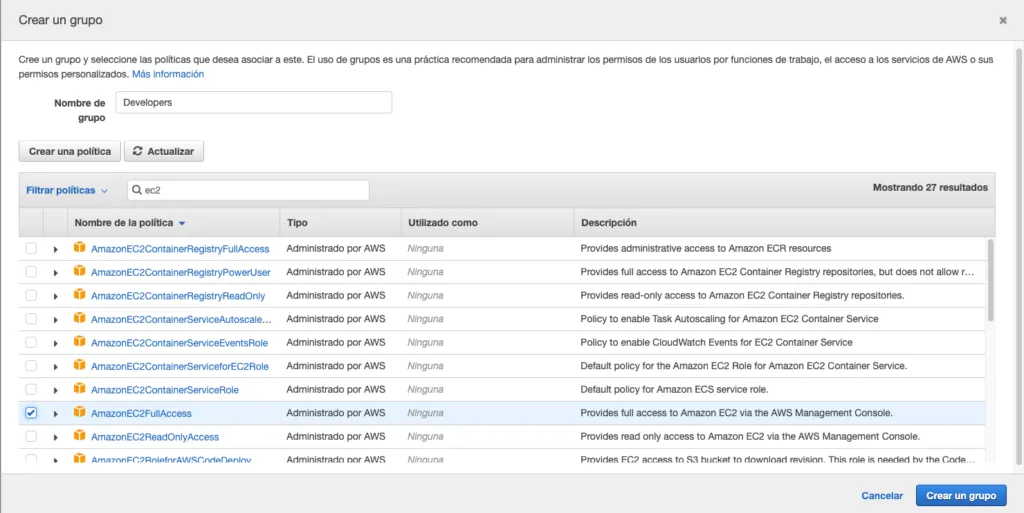Viewport: 1024px width, 513px height.
Task: Click 'Default policy for Amazon ECS service role.'
Action: [675, 390]
